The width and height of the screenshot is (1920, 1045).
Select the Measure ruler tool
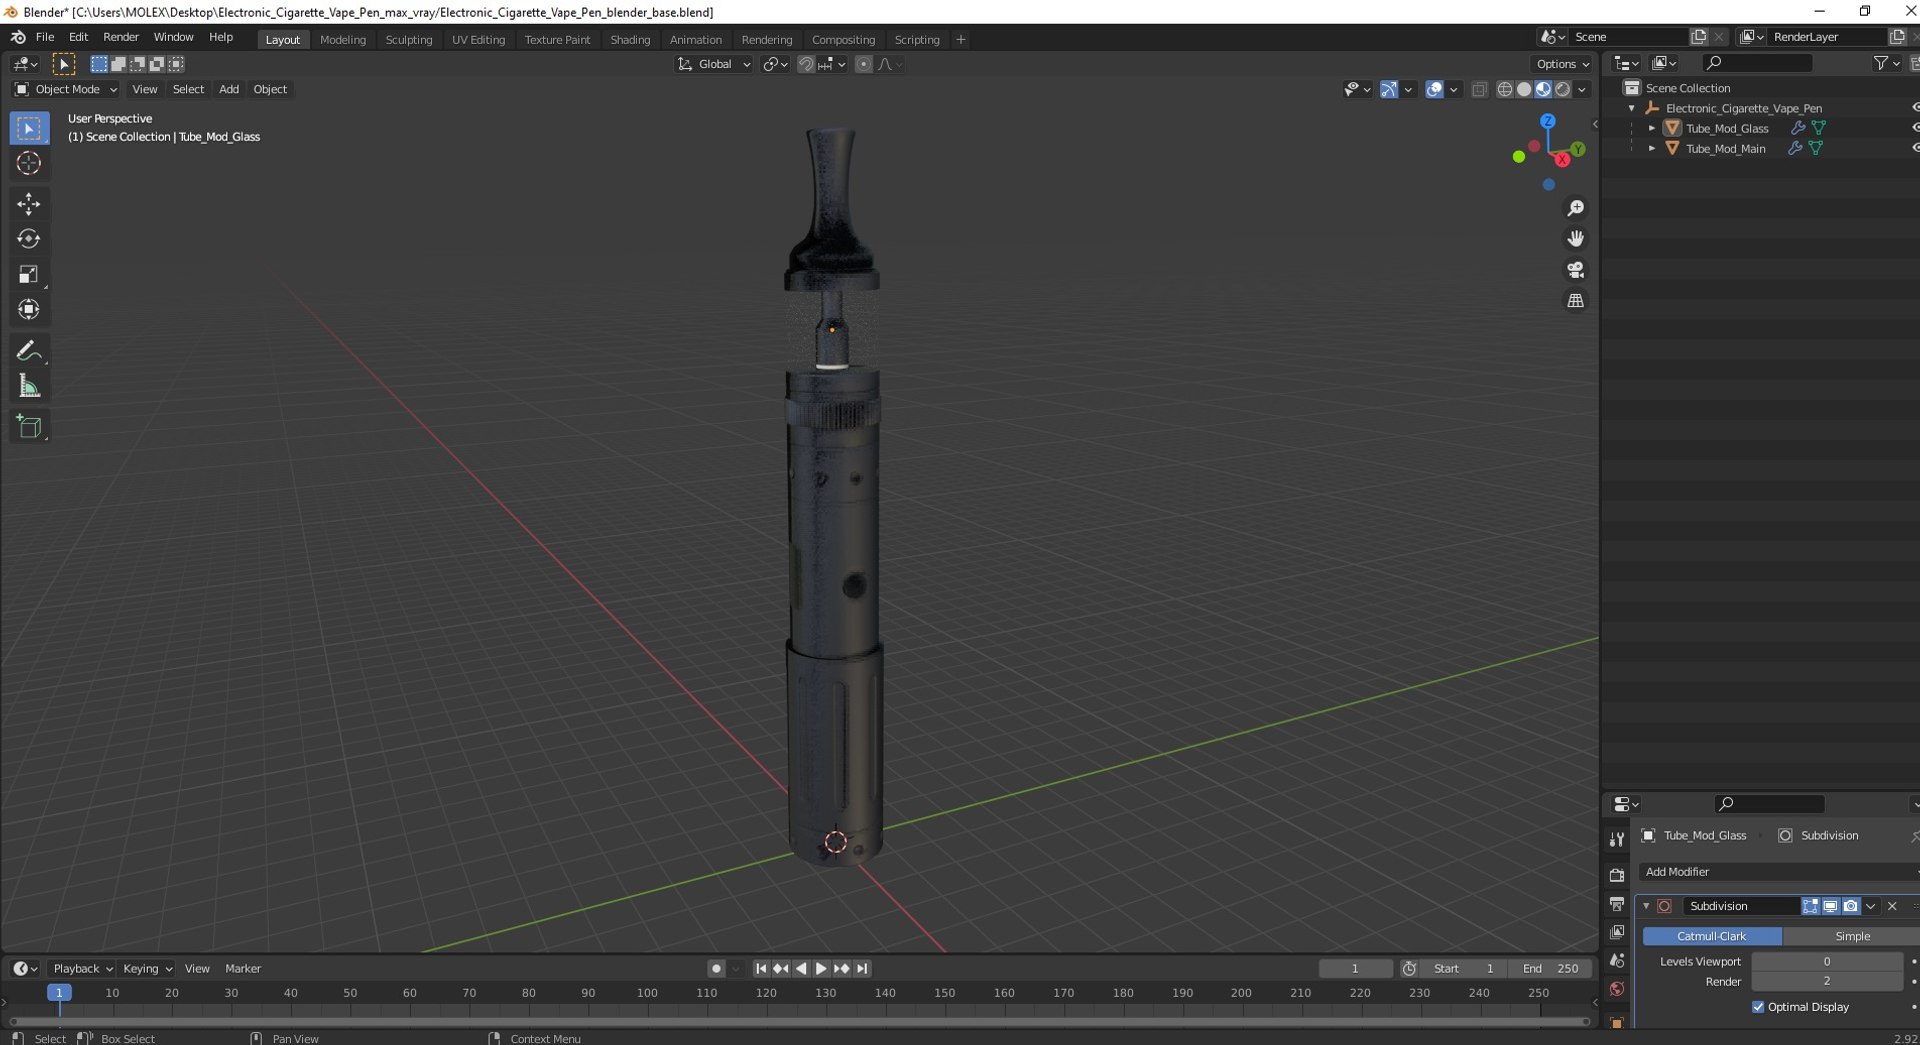pyautogui.click(x=29, y=386)
